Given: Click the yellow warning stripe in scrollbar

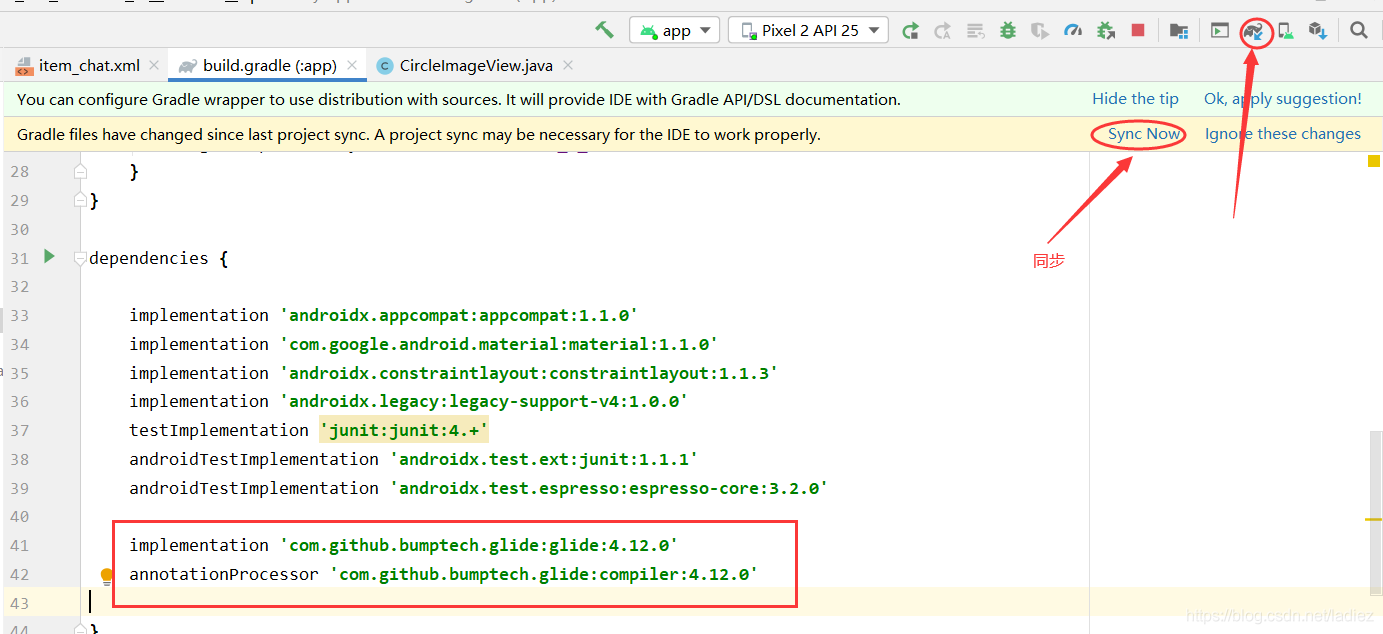Looking at the screenshot, I should [1373, 519].
